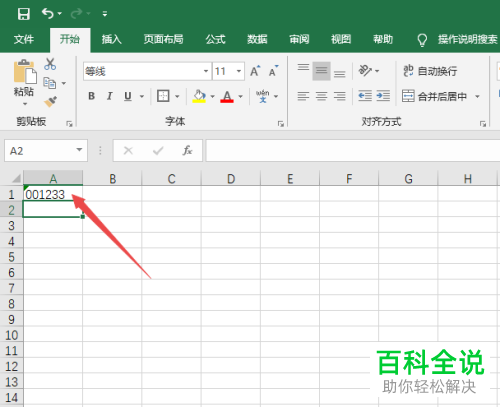Toggle Italic formatting

tap(109, 96)
